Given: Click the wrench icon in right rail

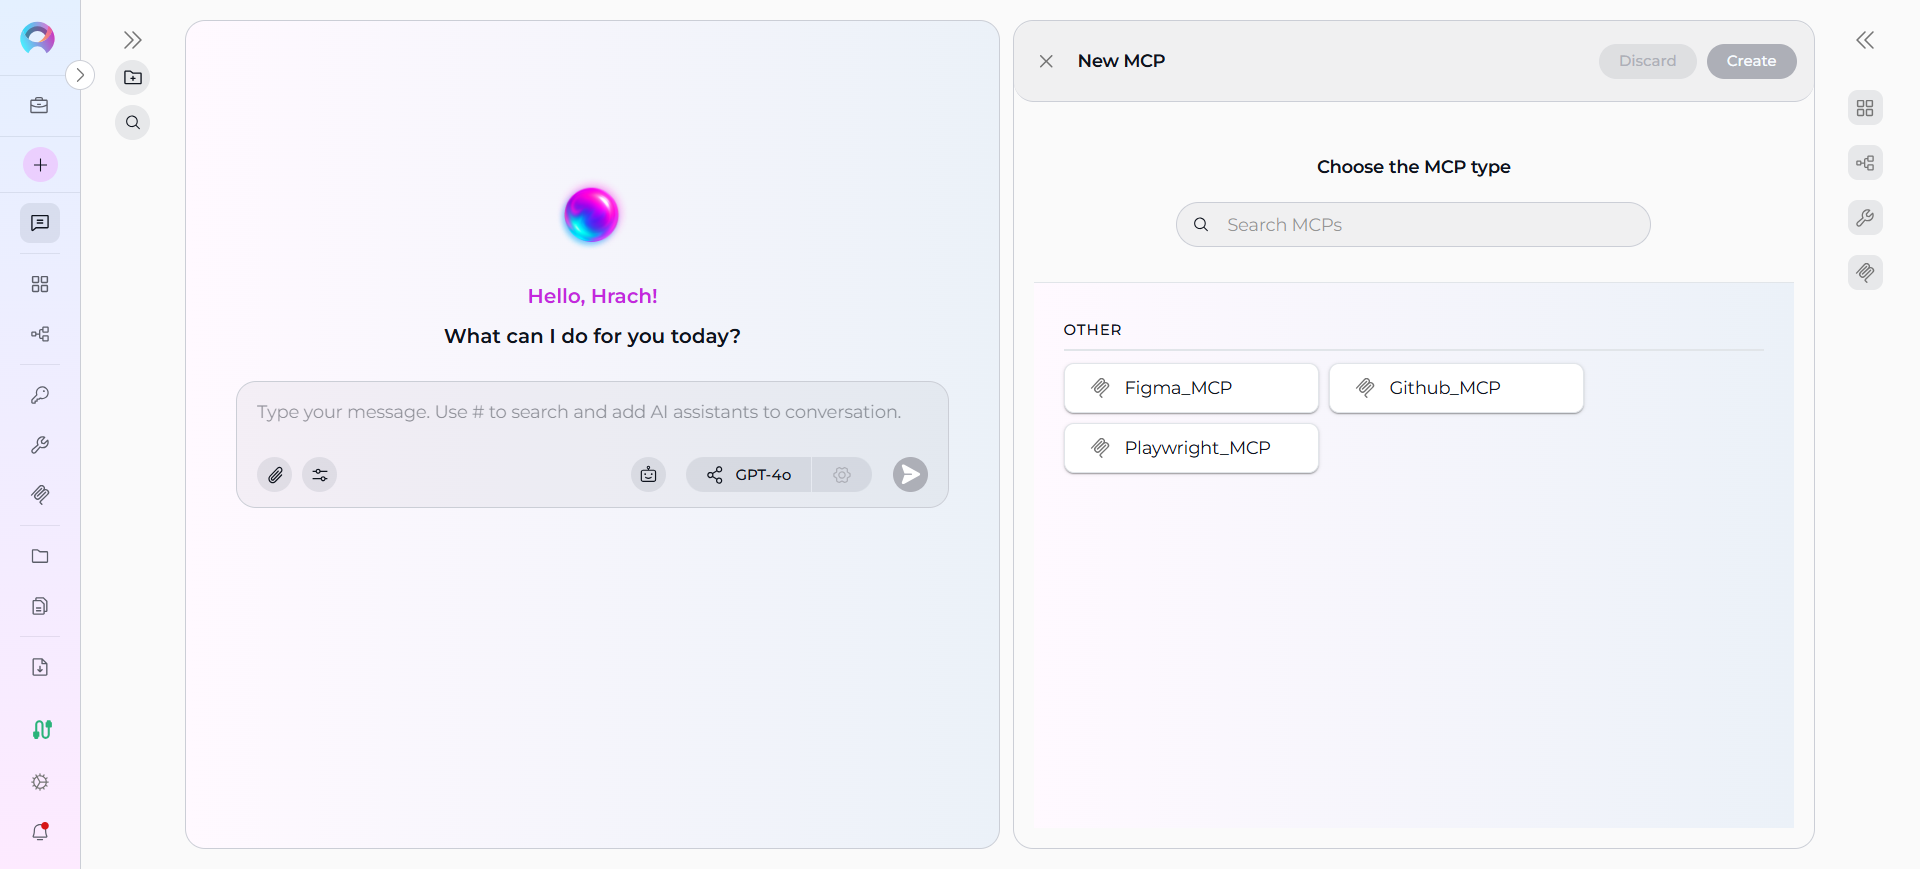Looking at the screenshot, I should point(1865,218).
